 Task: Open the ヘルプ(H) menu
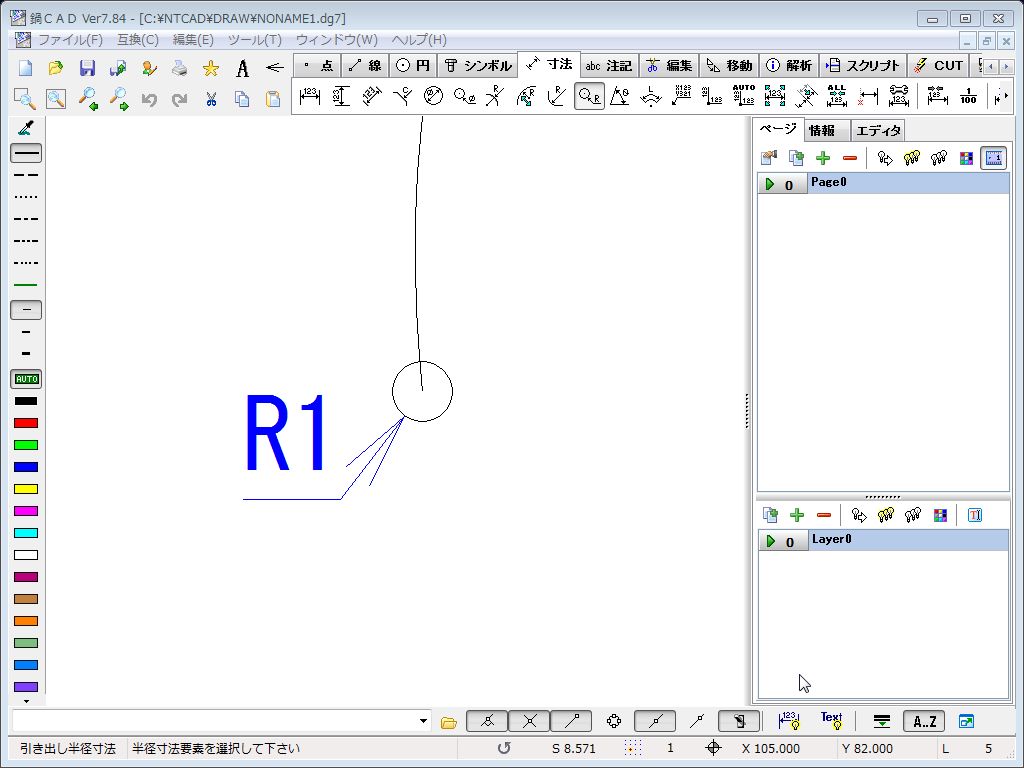(419, 40)
